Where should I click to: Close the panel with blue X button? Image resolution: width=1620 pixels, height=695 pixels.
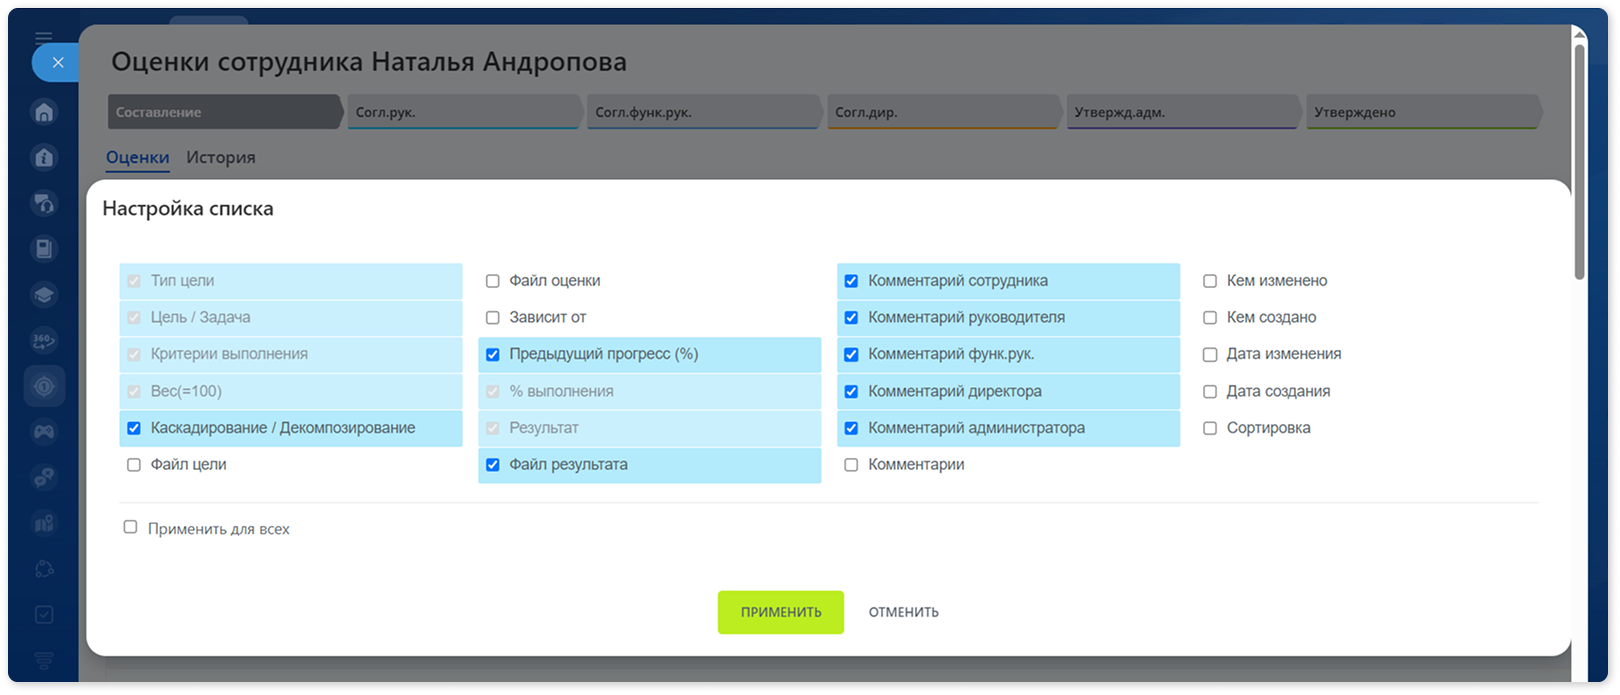coord(58,62)
